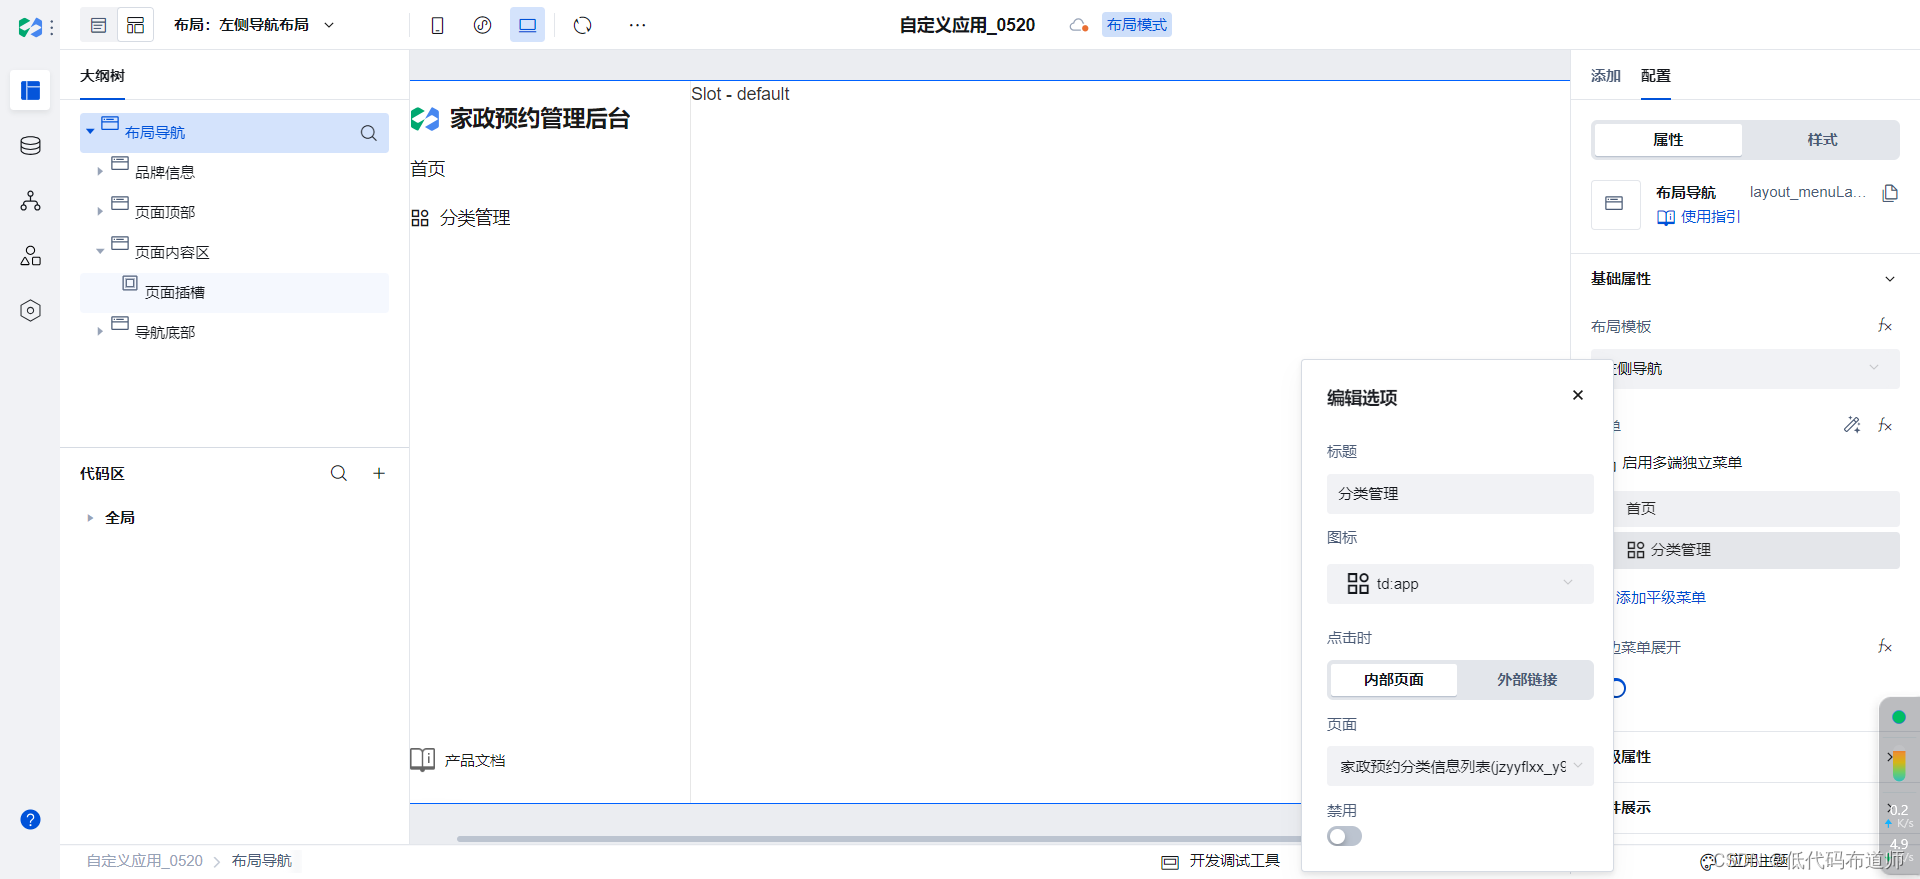Click the horizontal canvas scrollbar
The width and height of the screenshot is (1920, 879).
pyautogui.click(x=878, y=839)
